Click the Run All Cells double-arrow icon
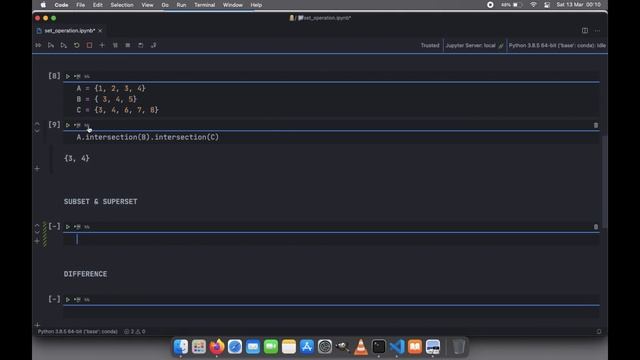The width and height of the screenshot is (640, 360). click(x=38, y=45)
